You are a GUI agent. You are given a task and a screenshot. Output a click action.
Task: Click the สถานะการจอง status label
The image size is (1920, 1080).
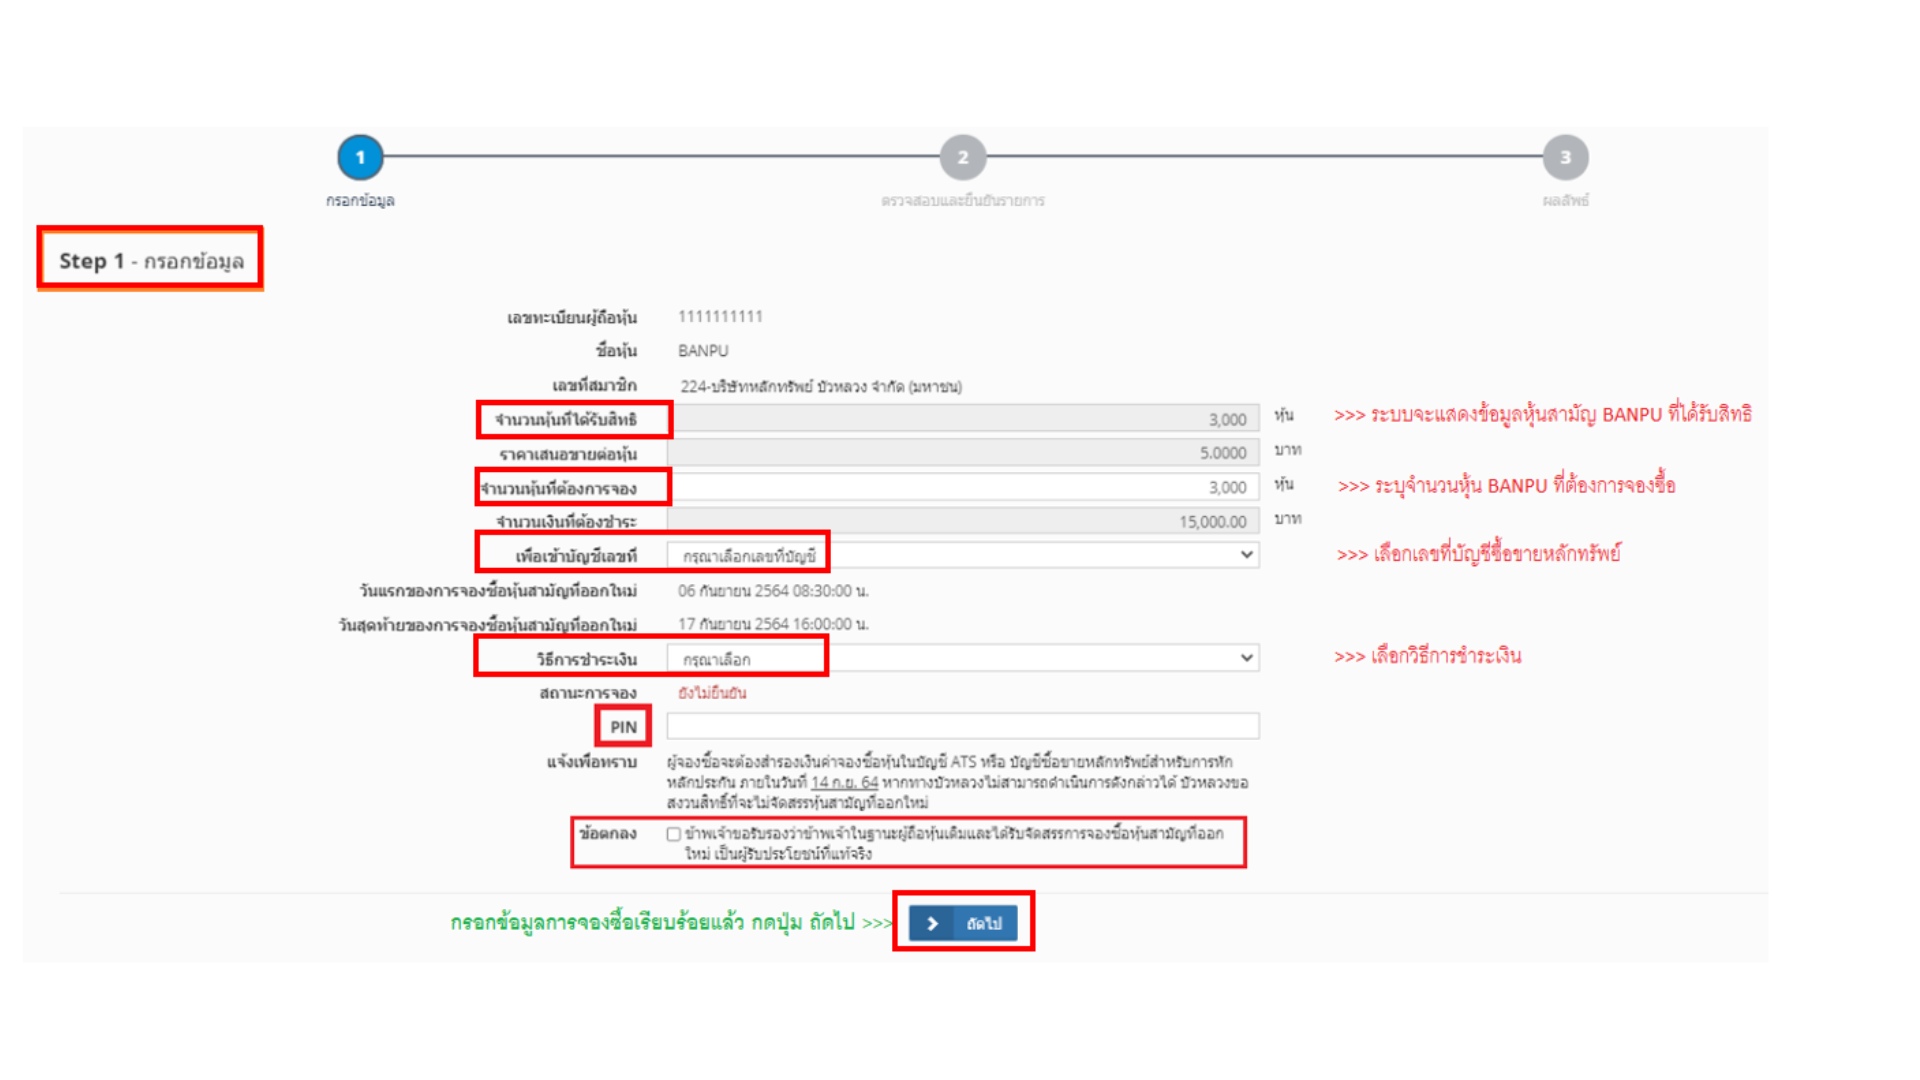tap(588, 693)
